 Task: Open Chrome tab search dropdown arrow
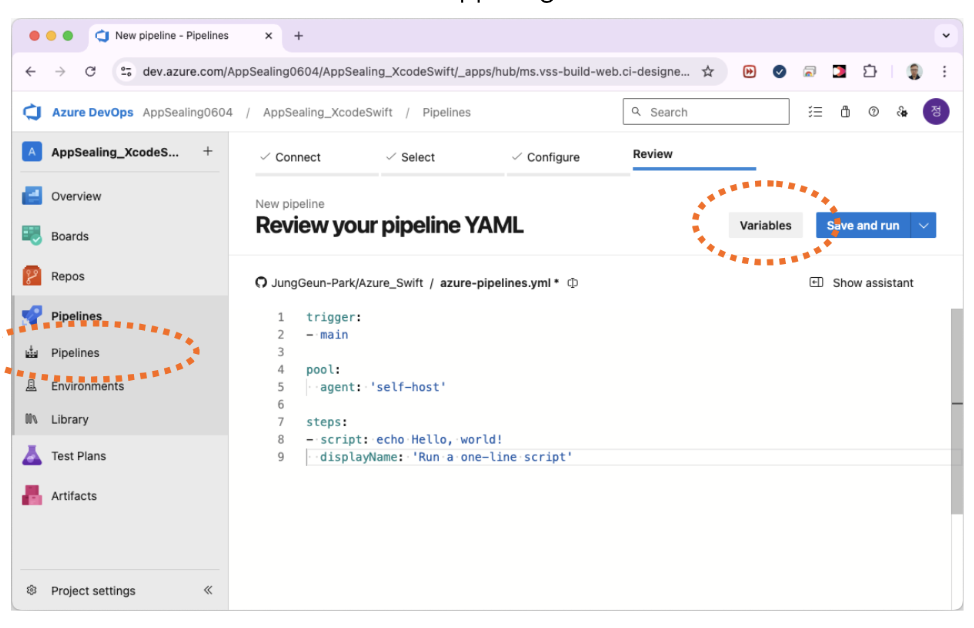[x=945, y=36]
